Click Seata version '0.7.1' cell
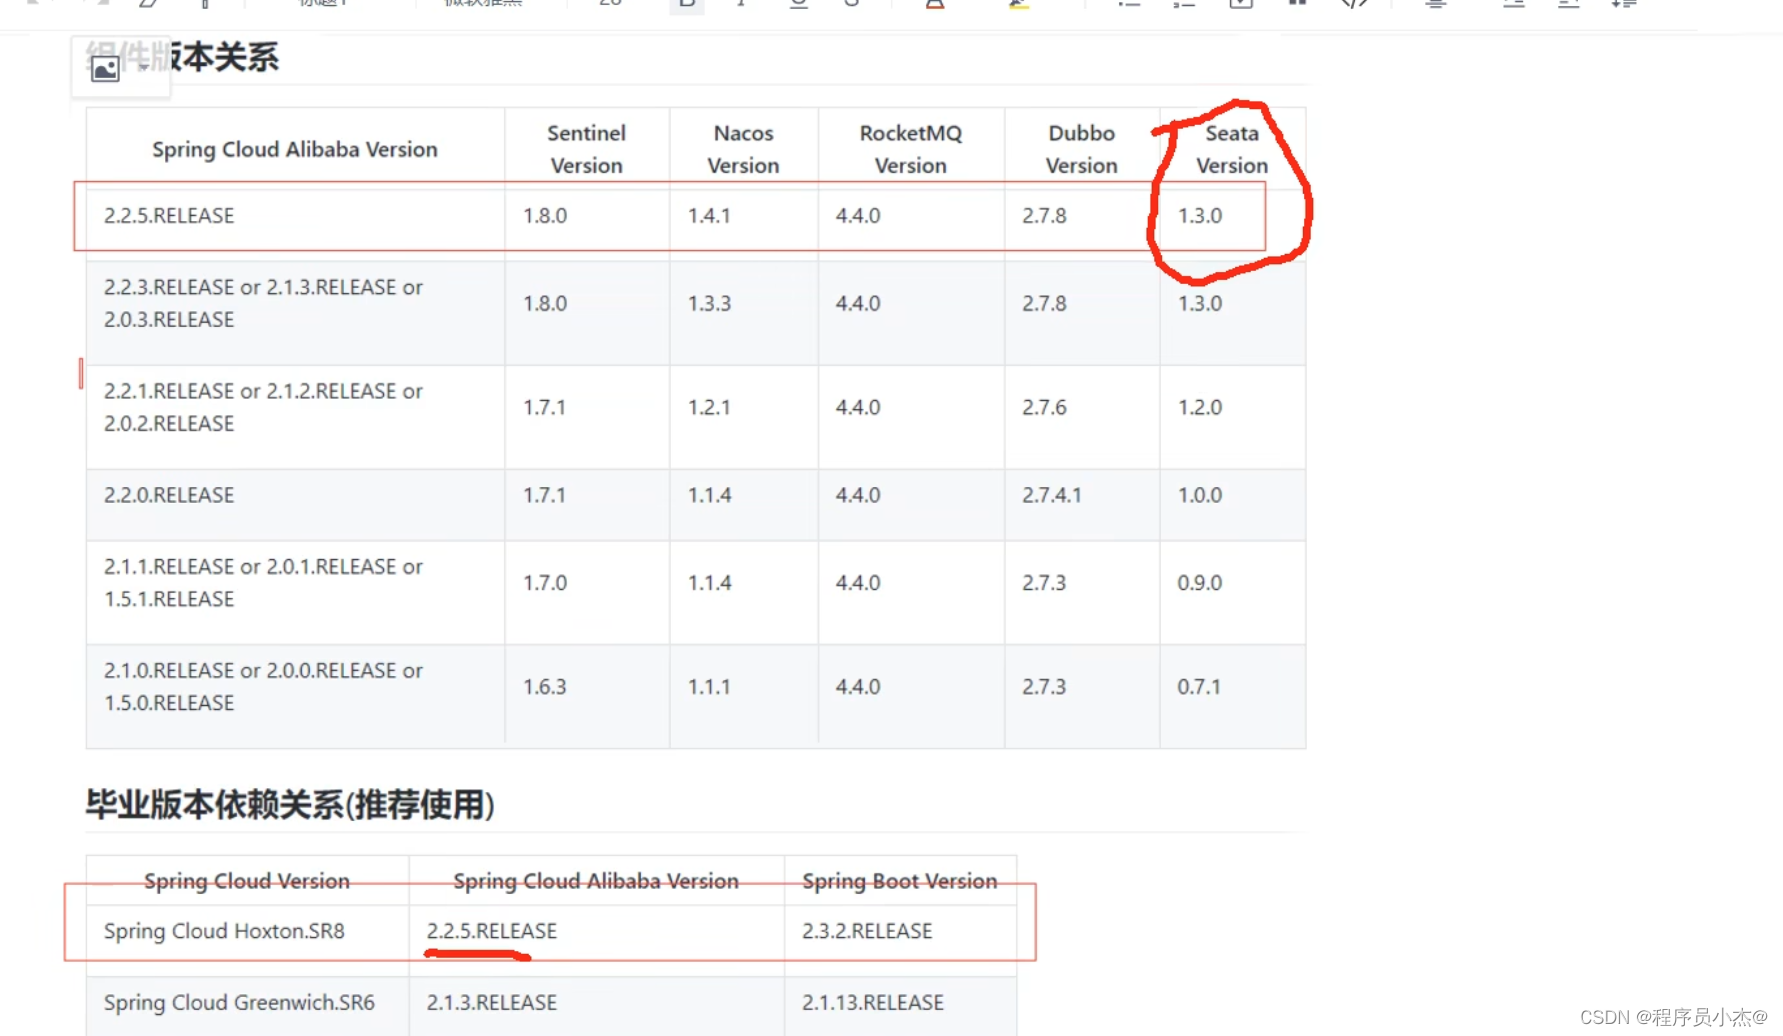Image resolution: width=1783 pixels, height=1036 pixels. pyautogui.click(x=1199, y=687)
